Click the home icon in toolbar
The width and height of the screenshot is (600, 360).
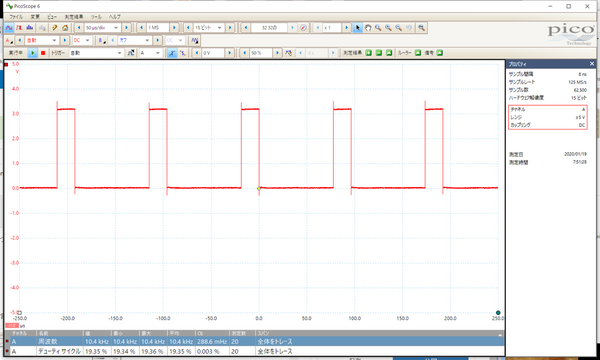pos(65,28)
